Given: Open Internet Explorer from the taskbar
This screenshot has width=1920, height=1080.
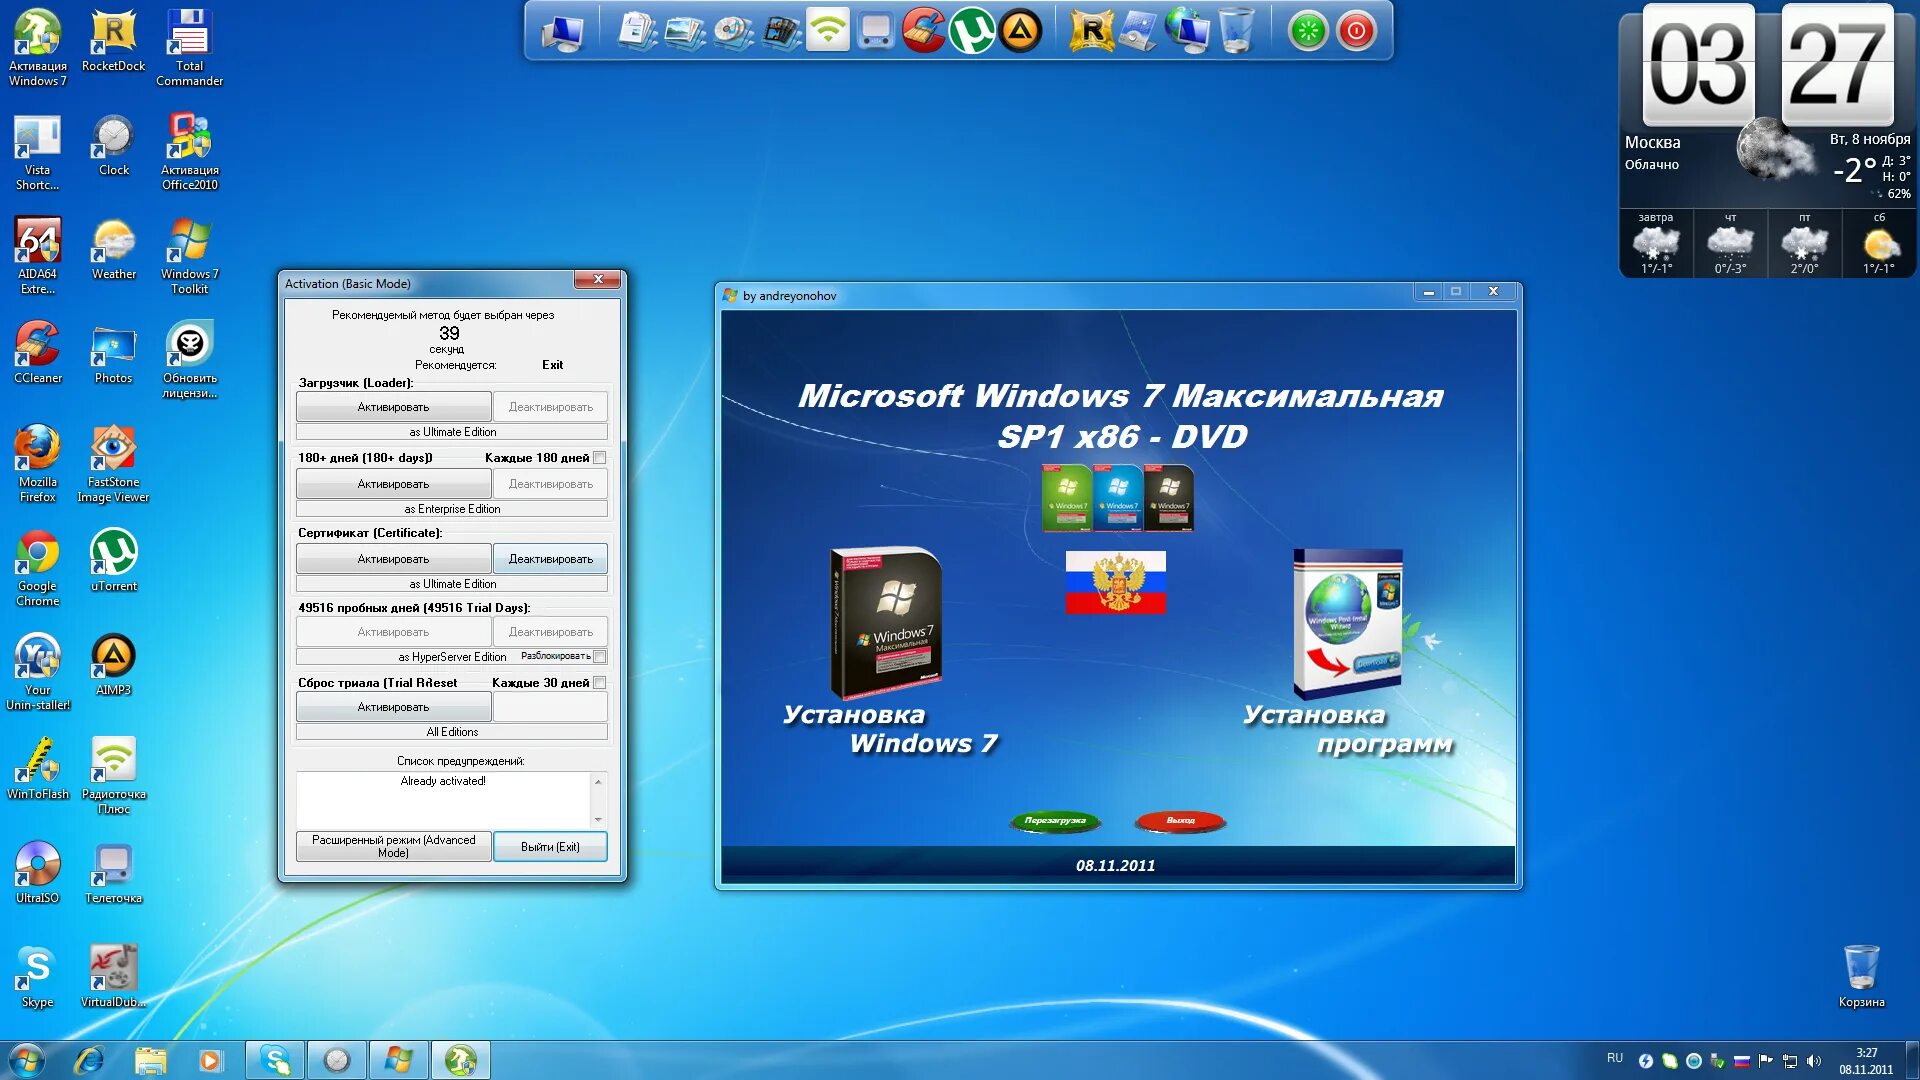Looking at the screenshot, I should 89,1060.
